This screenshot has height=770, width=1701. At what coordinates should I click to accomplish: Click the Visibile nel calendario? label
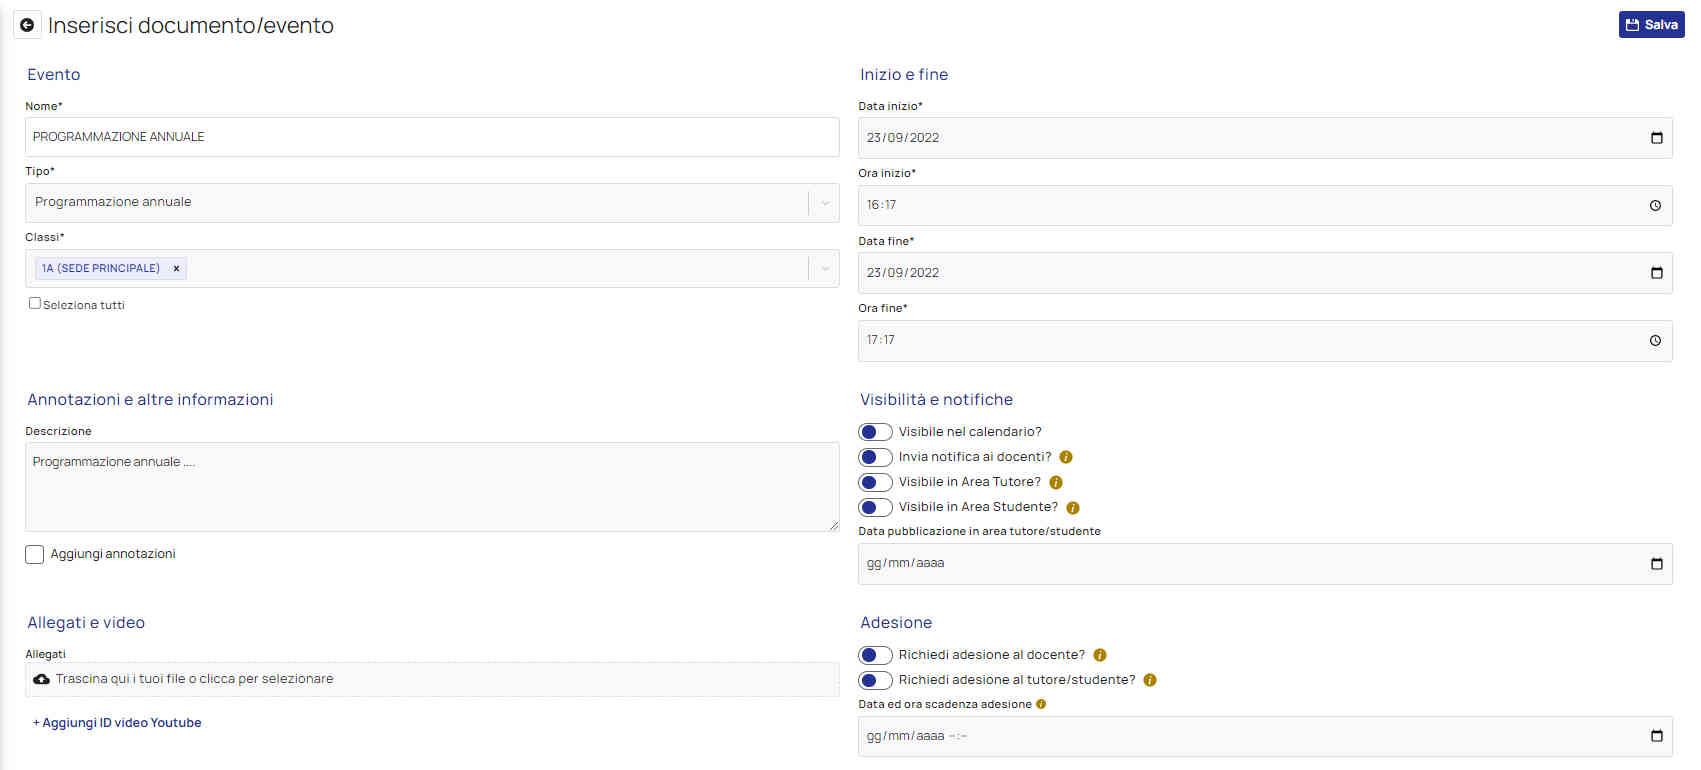[970, 432]
